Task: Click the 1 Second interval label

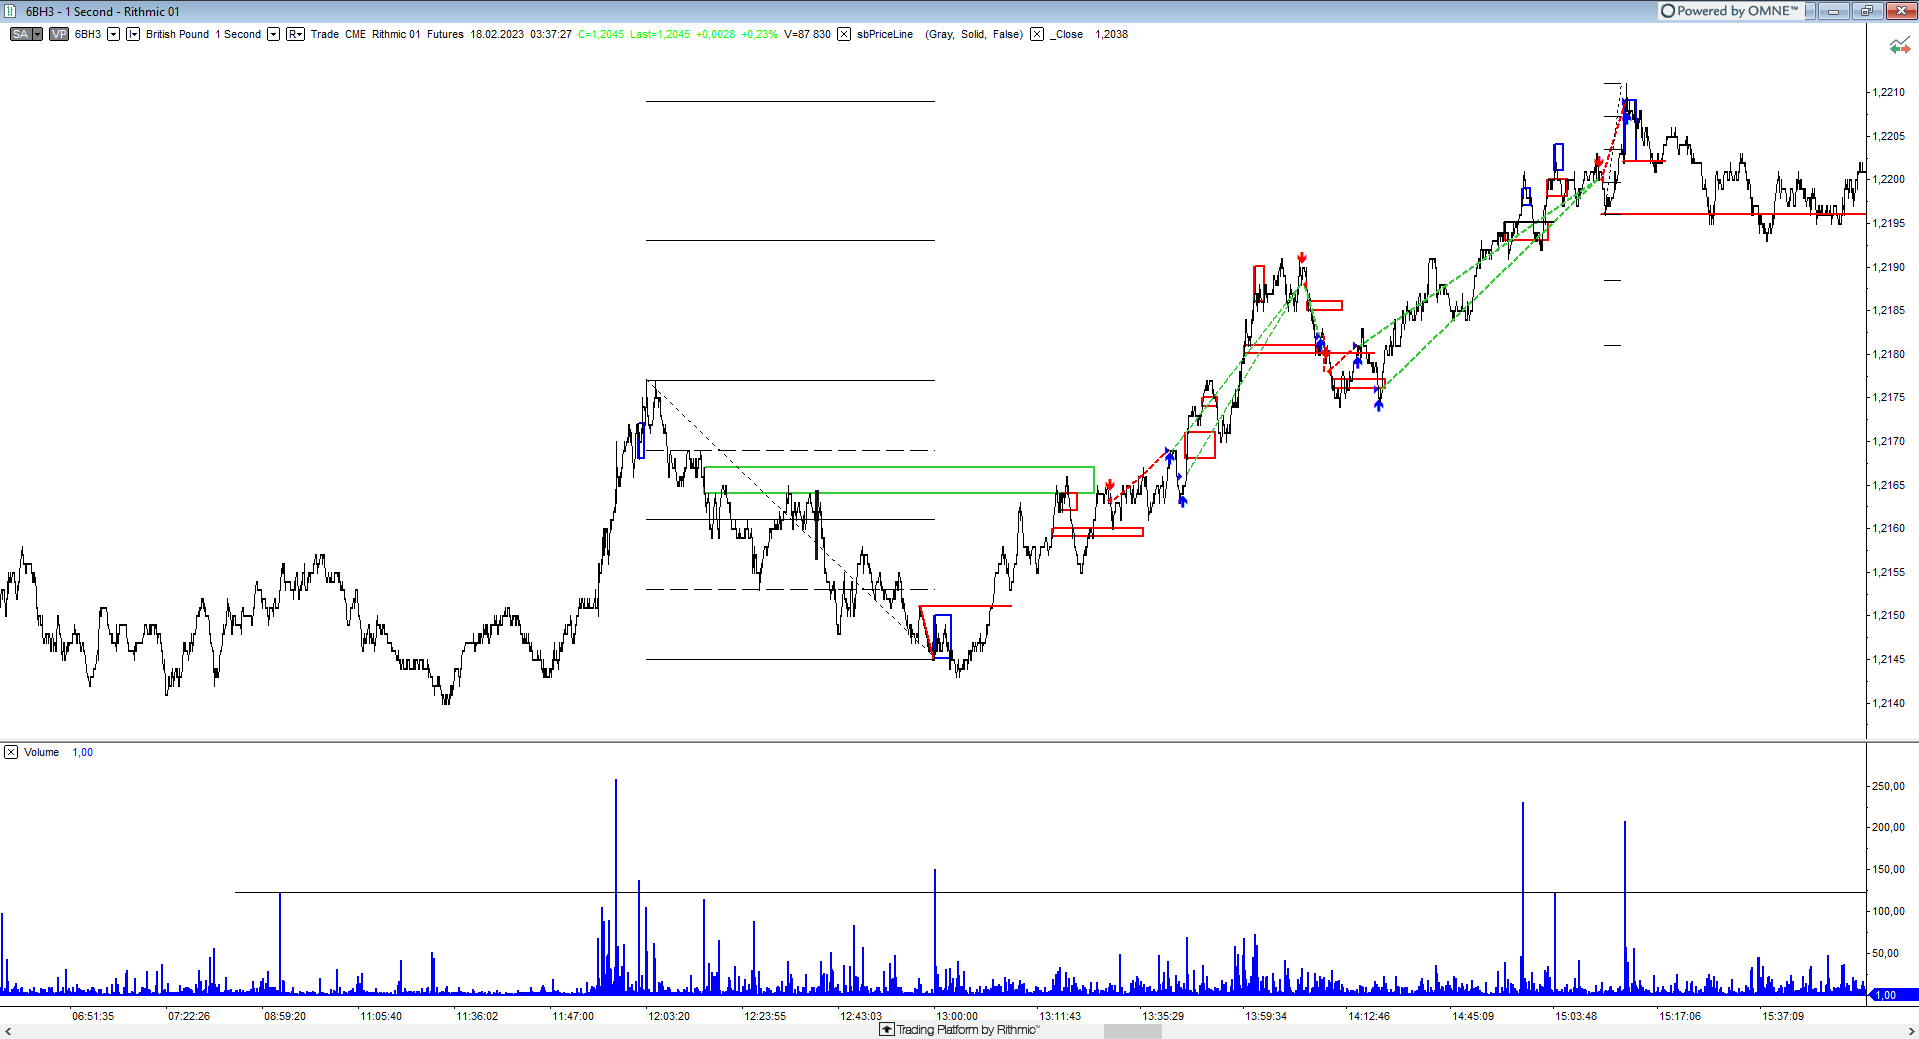Action: point(238,34)
